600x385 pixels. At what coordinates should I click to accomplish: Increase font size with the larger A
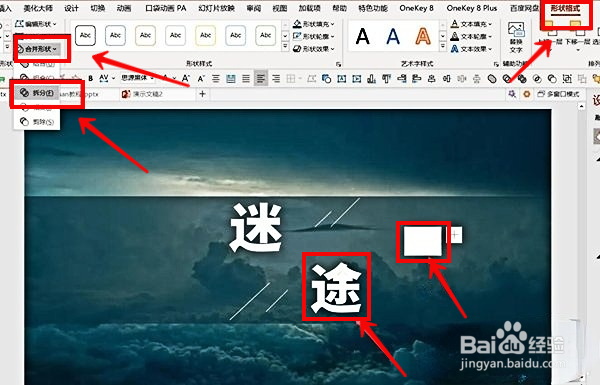(186, 78)
